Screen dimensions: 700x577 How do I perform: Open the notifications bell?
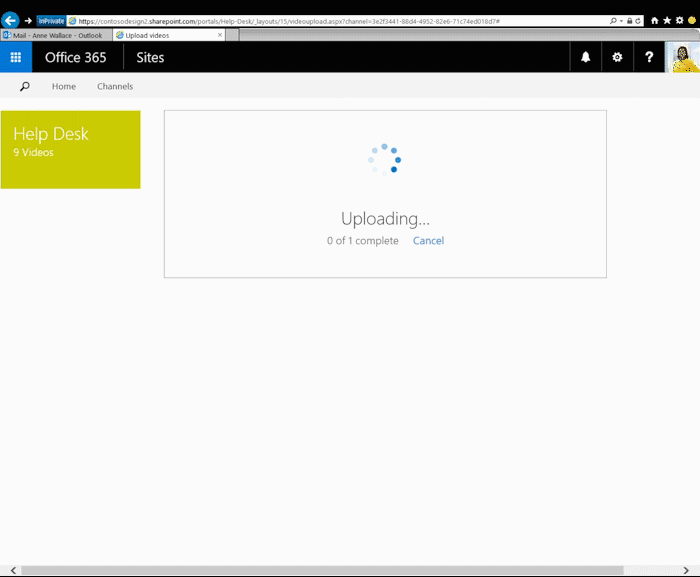586,57
